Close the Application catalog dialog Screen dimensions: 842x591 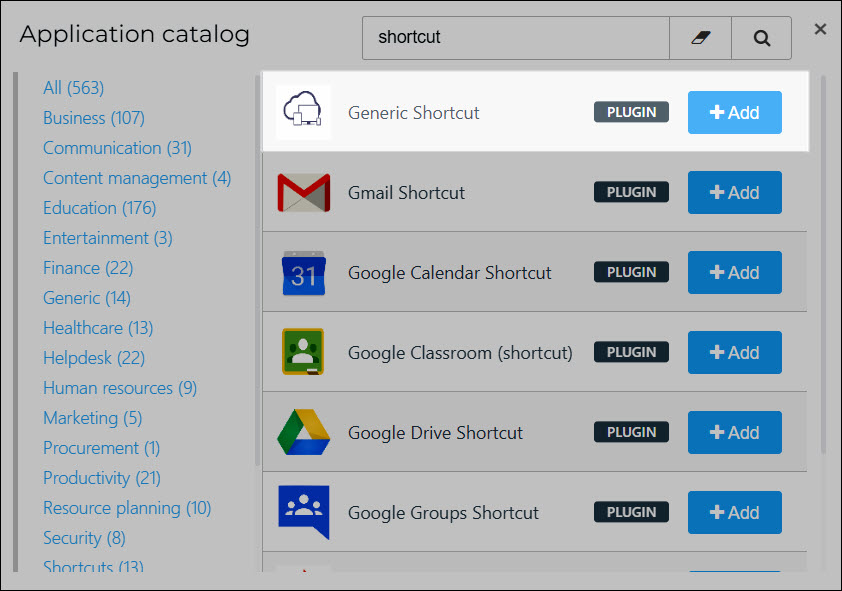coord(820,29)
